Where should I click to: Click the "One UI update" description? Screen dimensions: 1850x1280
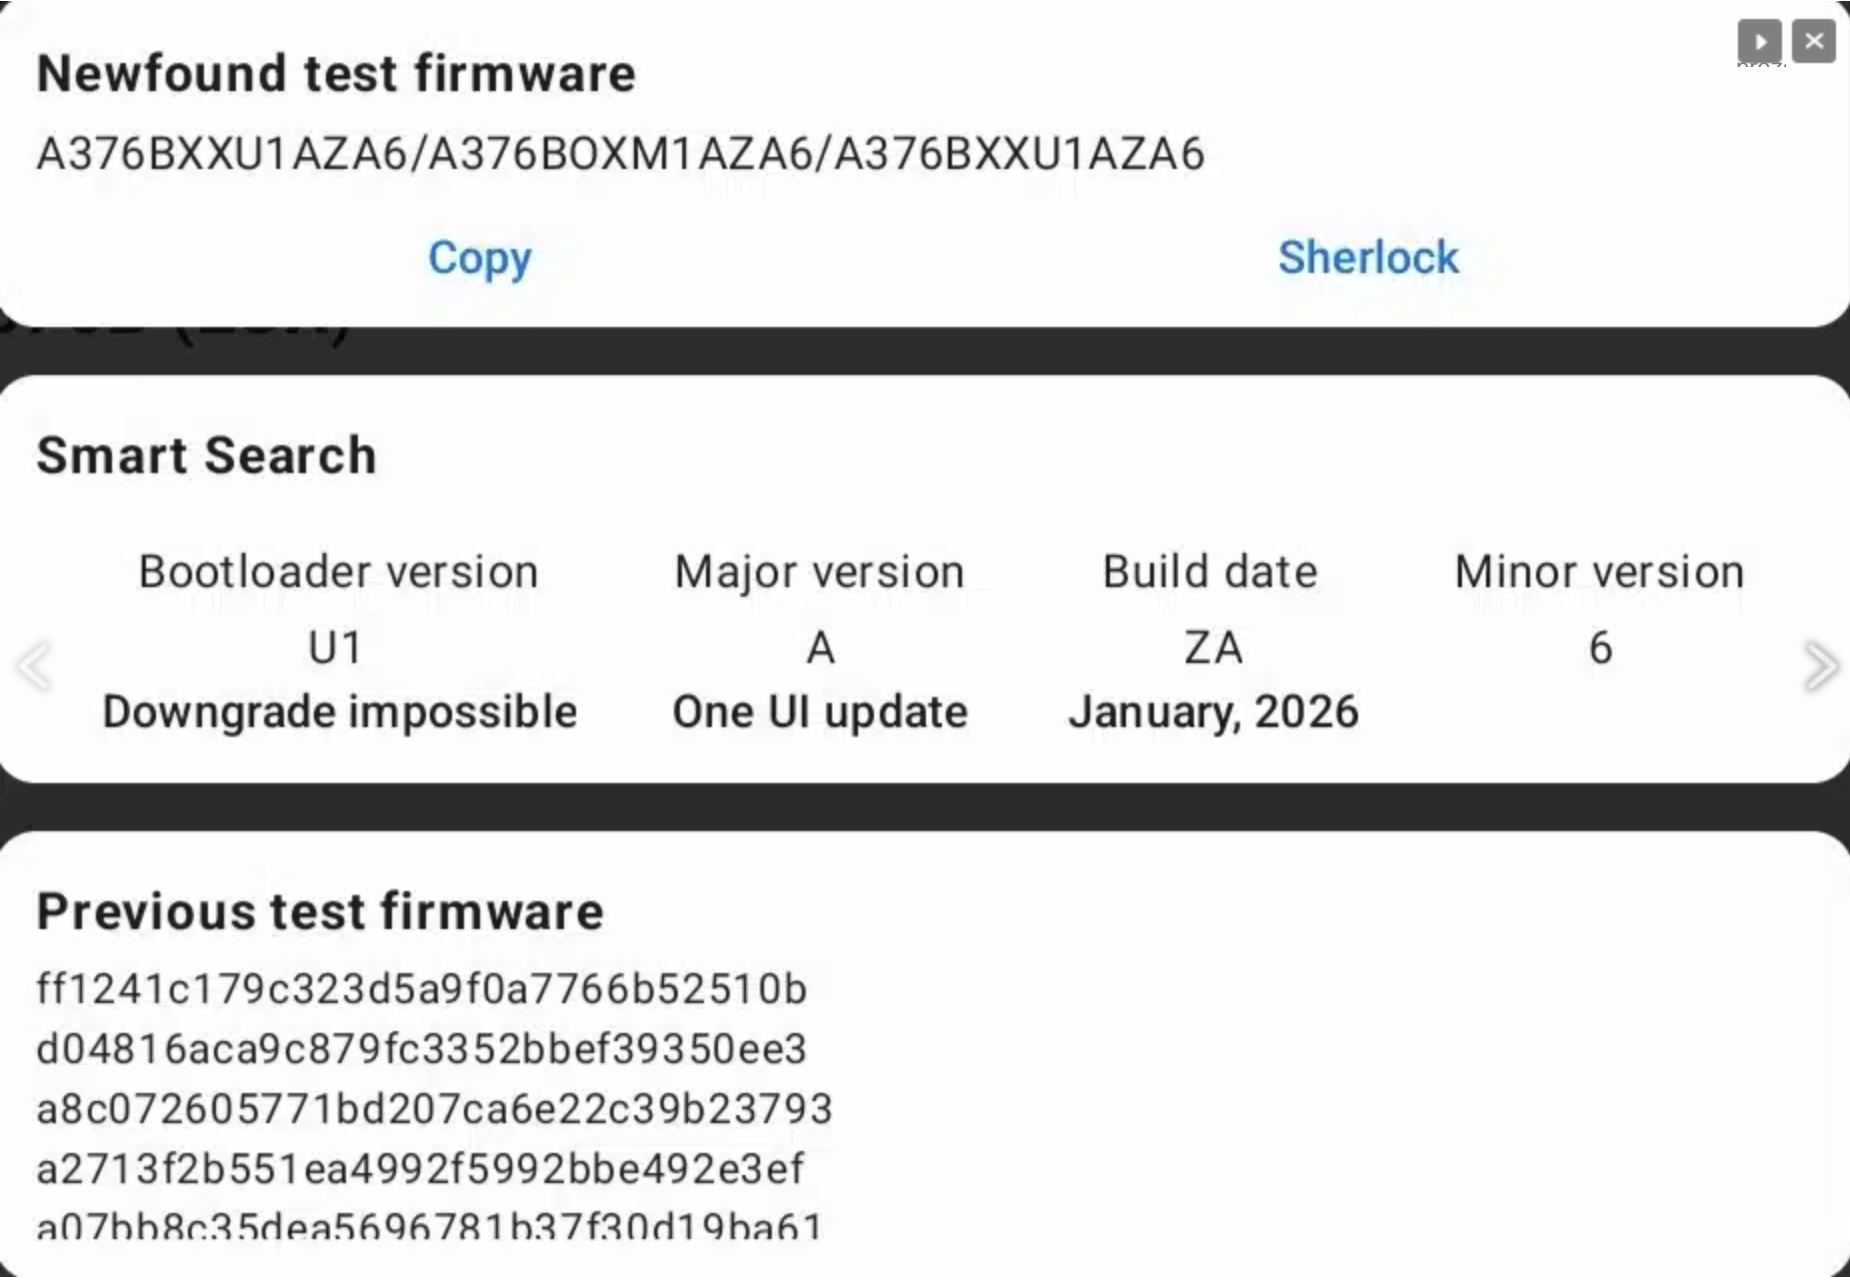820,712
